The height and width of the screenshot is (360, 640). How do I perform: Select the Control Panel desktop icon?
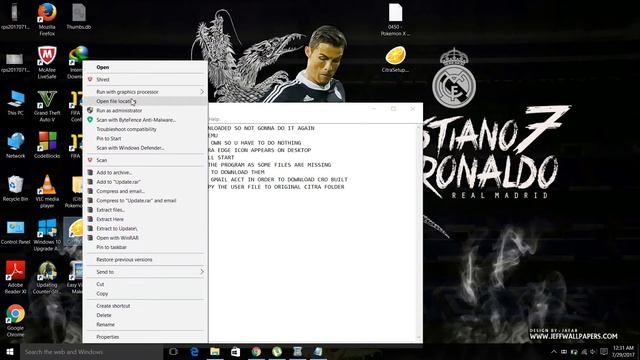[16, 233]
